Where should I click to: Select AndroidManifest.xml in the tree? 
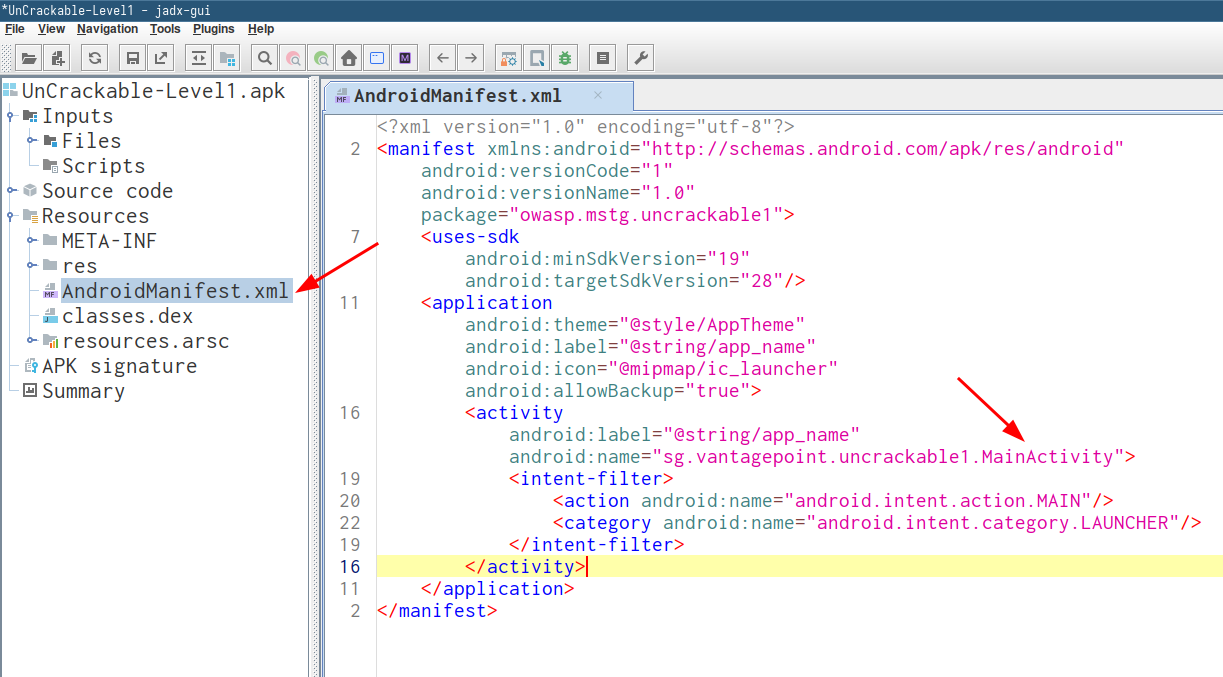click(x=175, y=291)
